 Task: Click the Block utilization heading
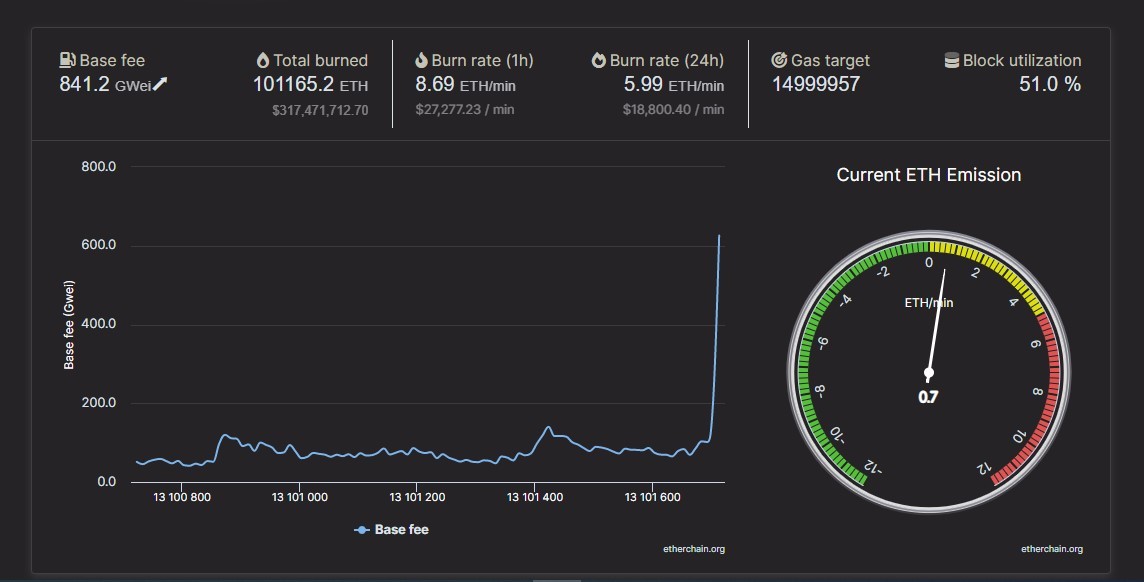coord(1021,61)
